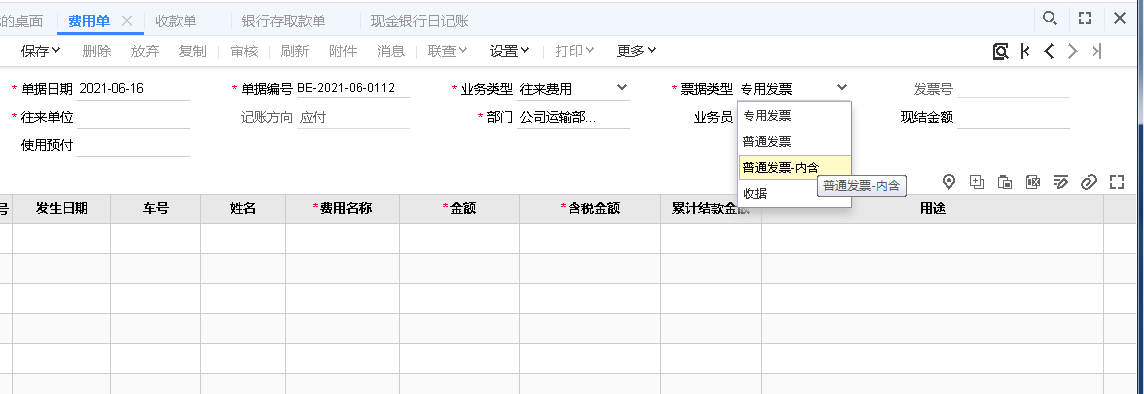Viewport: 1144px width, 394px height.
Task: Jump to first record arrow
Action: click(1025, 51)
